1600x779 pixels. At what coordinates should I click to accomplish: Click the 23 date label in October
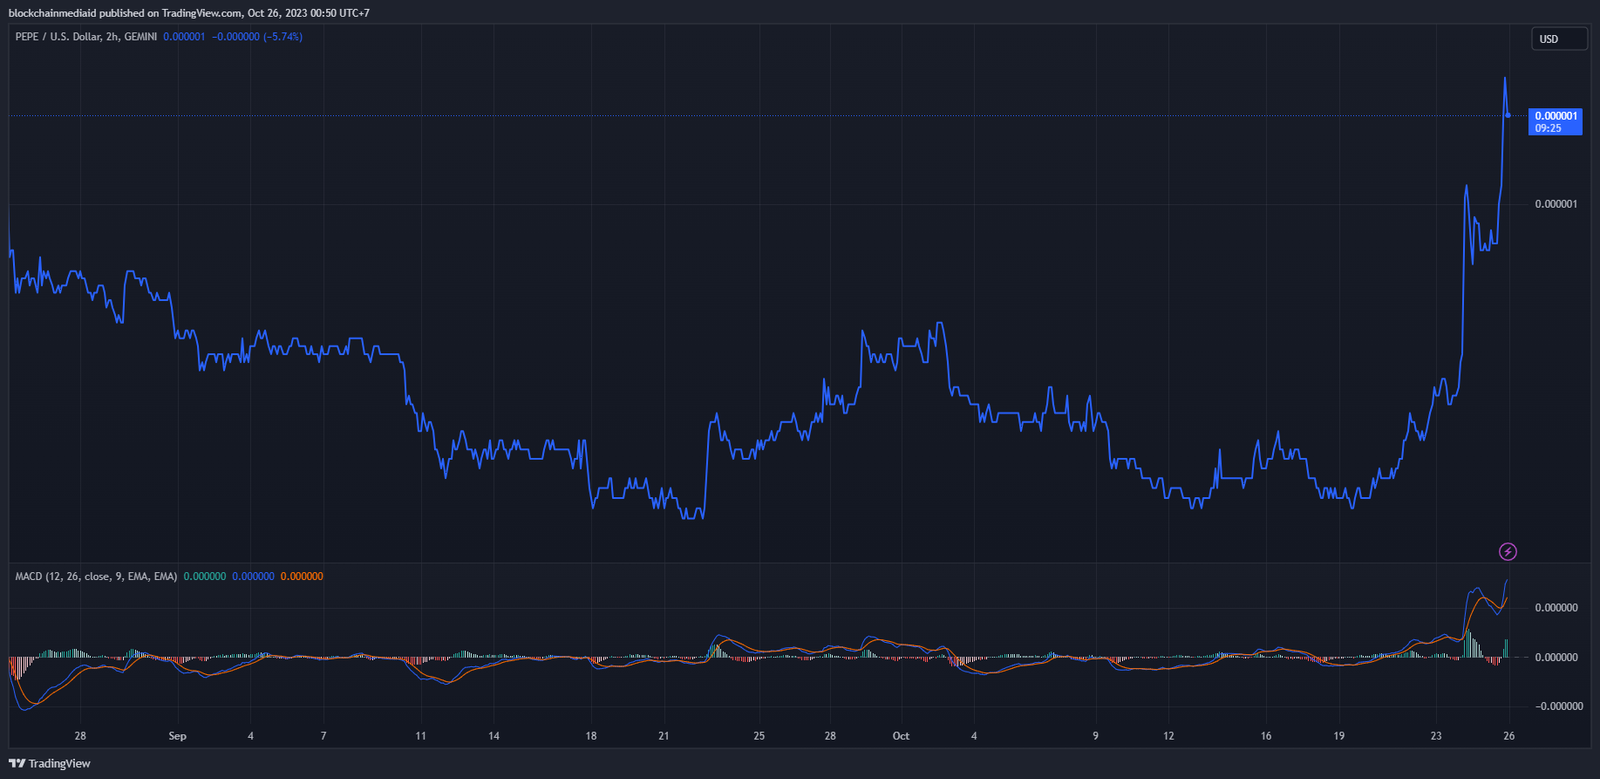[1436, 736]
